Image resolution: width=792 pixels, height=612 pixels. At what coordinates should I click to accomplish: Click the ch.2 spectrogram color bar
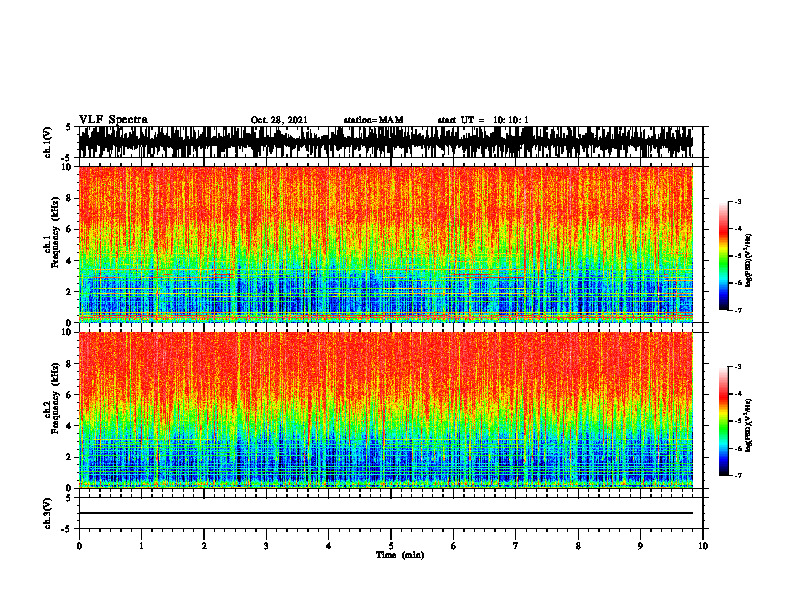point(723,421)
